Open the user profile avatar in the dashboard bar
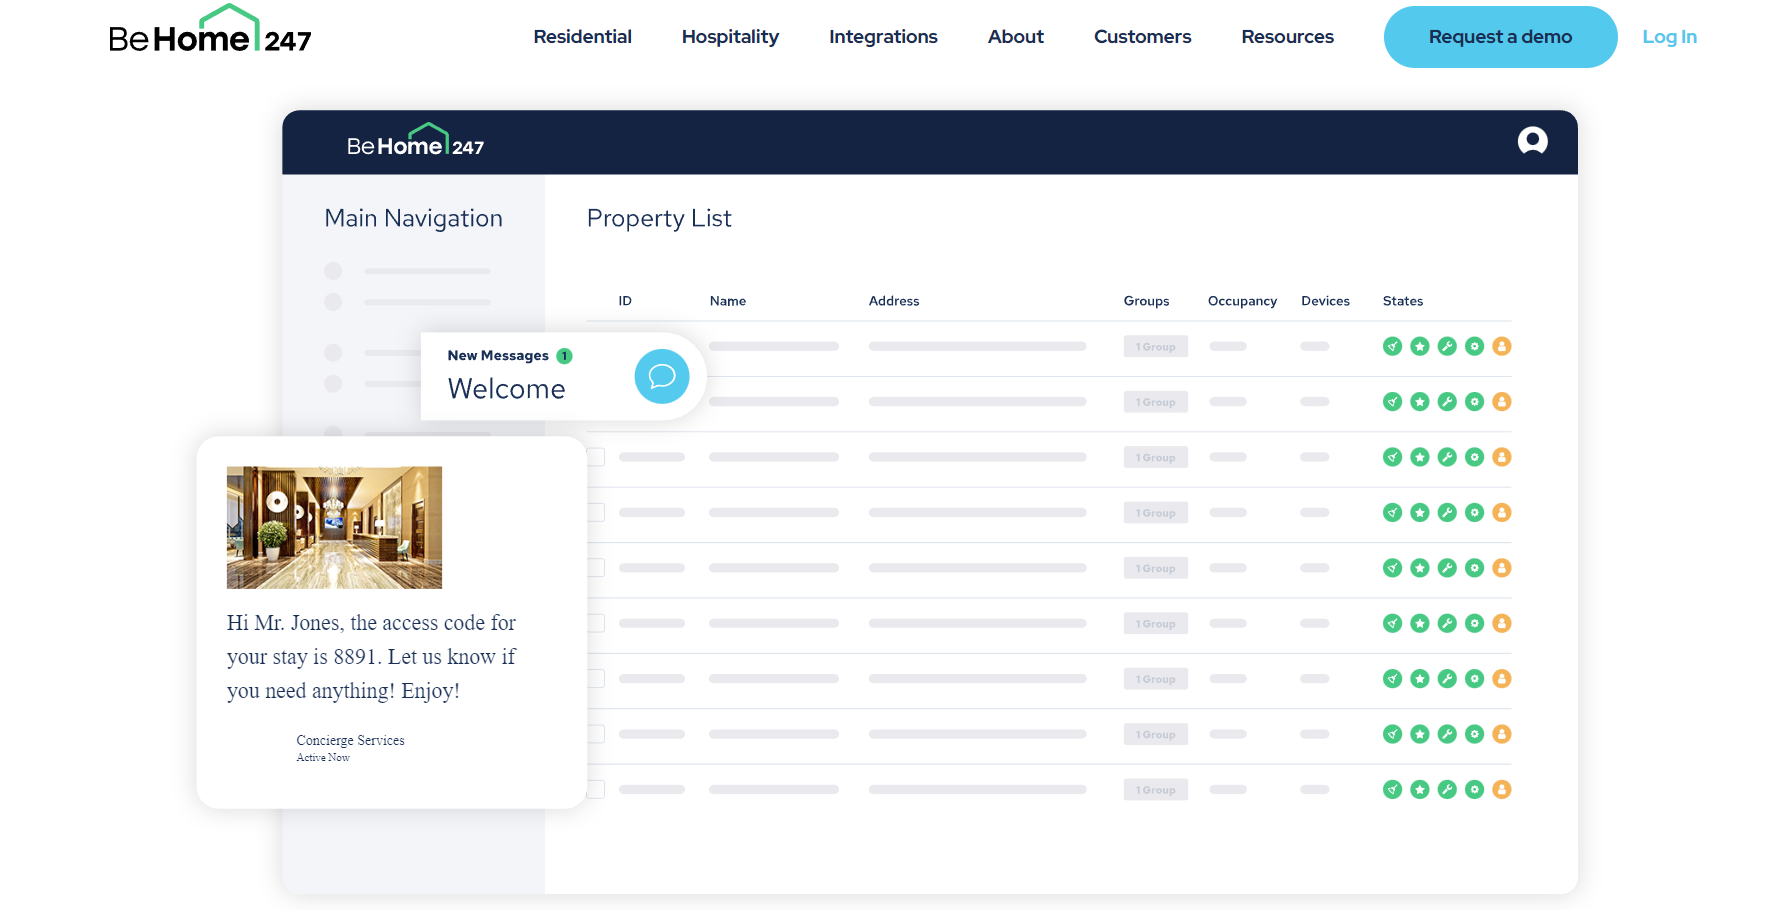 point(1532,141)
